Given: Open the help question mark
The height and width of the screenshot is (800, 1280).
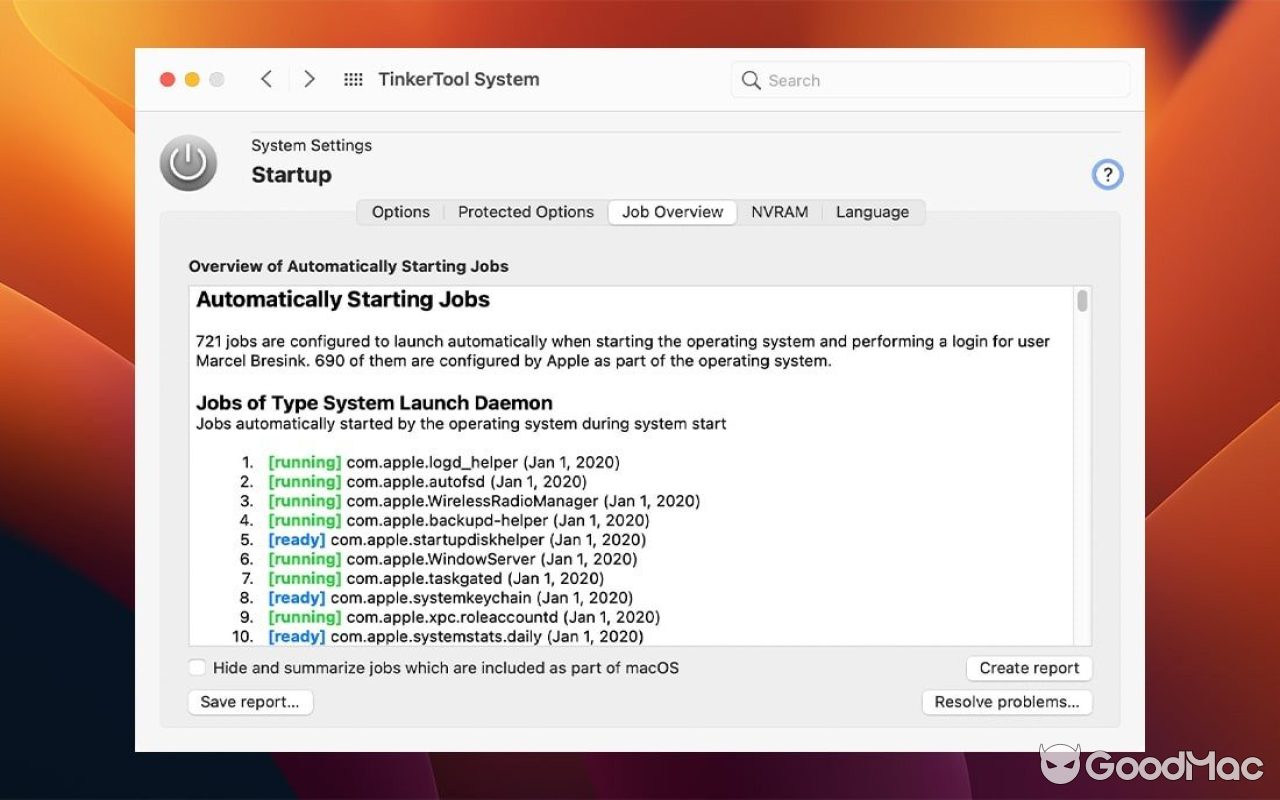Looking at the screenshot, I should 1107,174.
